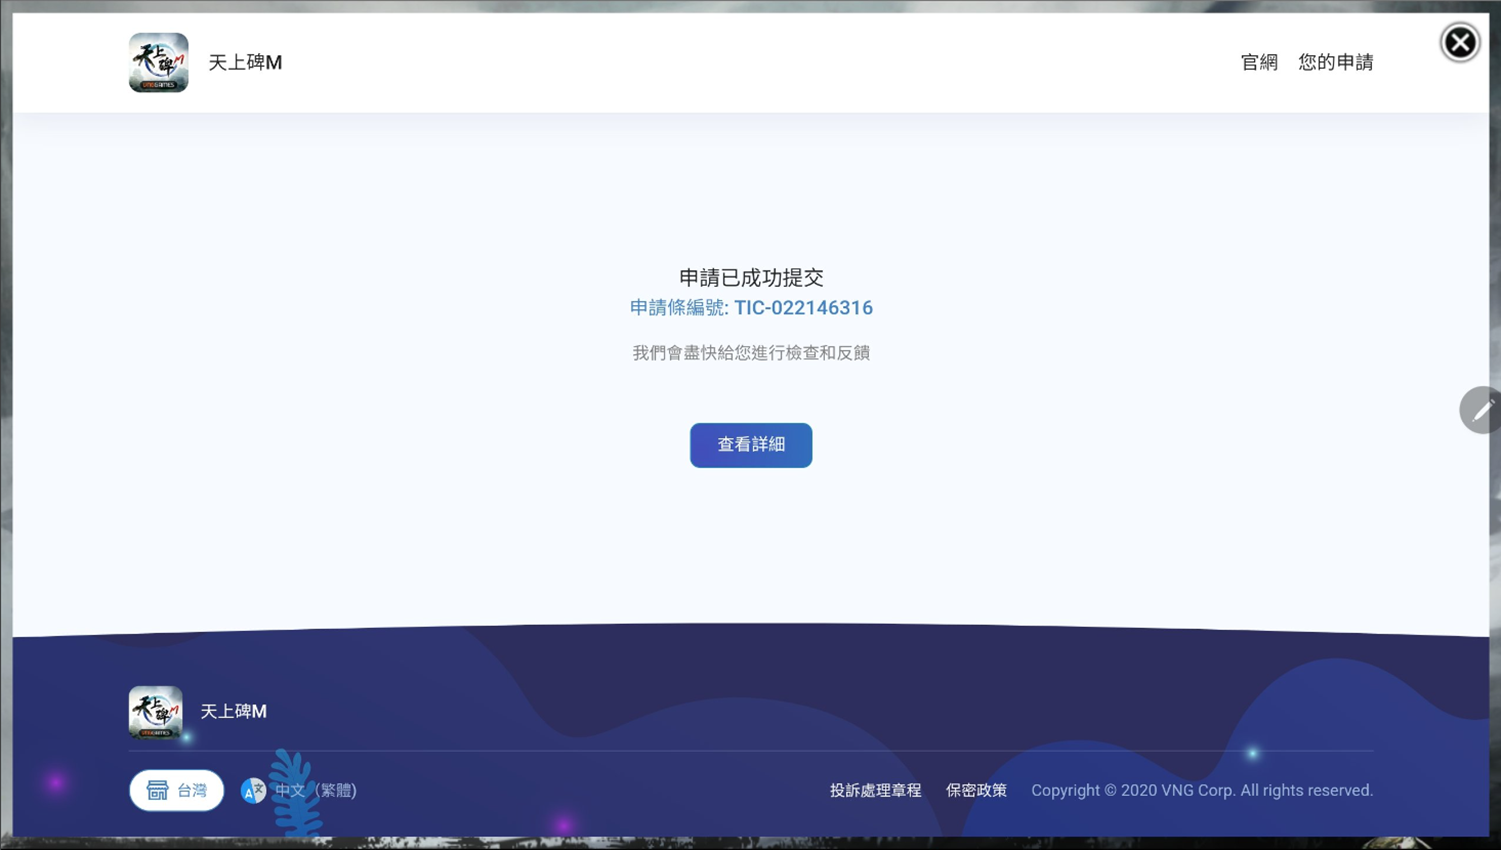
Task: View the 保密政策 page
Action: point(976,790)
